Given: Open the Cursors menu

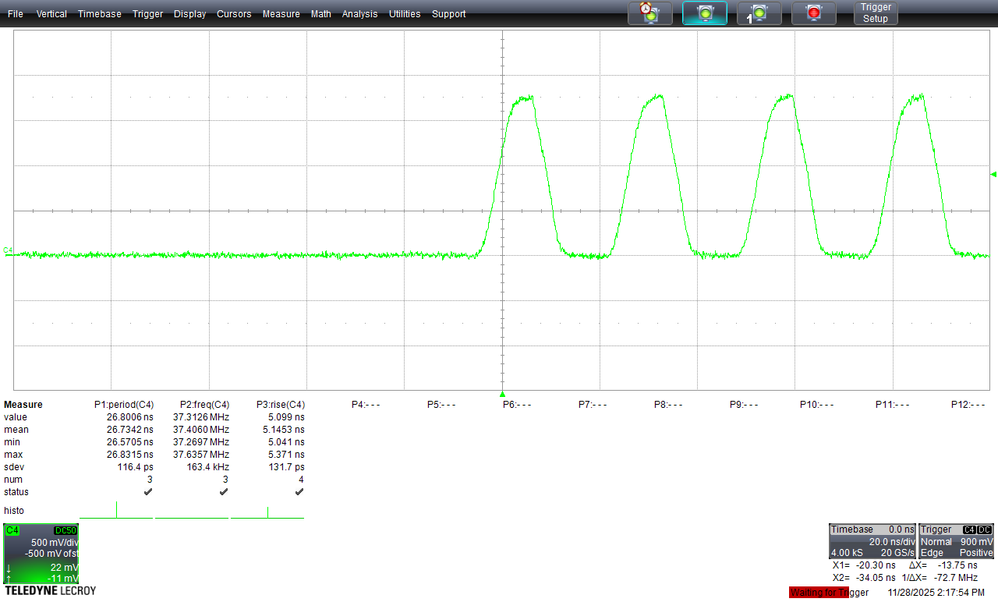Looking at the screenshot, I should coord(234,13).
